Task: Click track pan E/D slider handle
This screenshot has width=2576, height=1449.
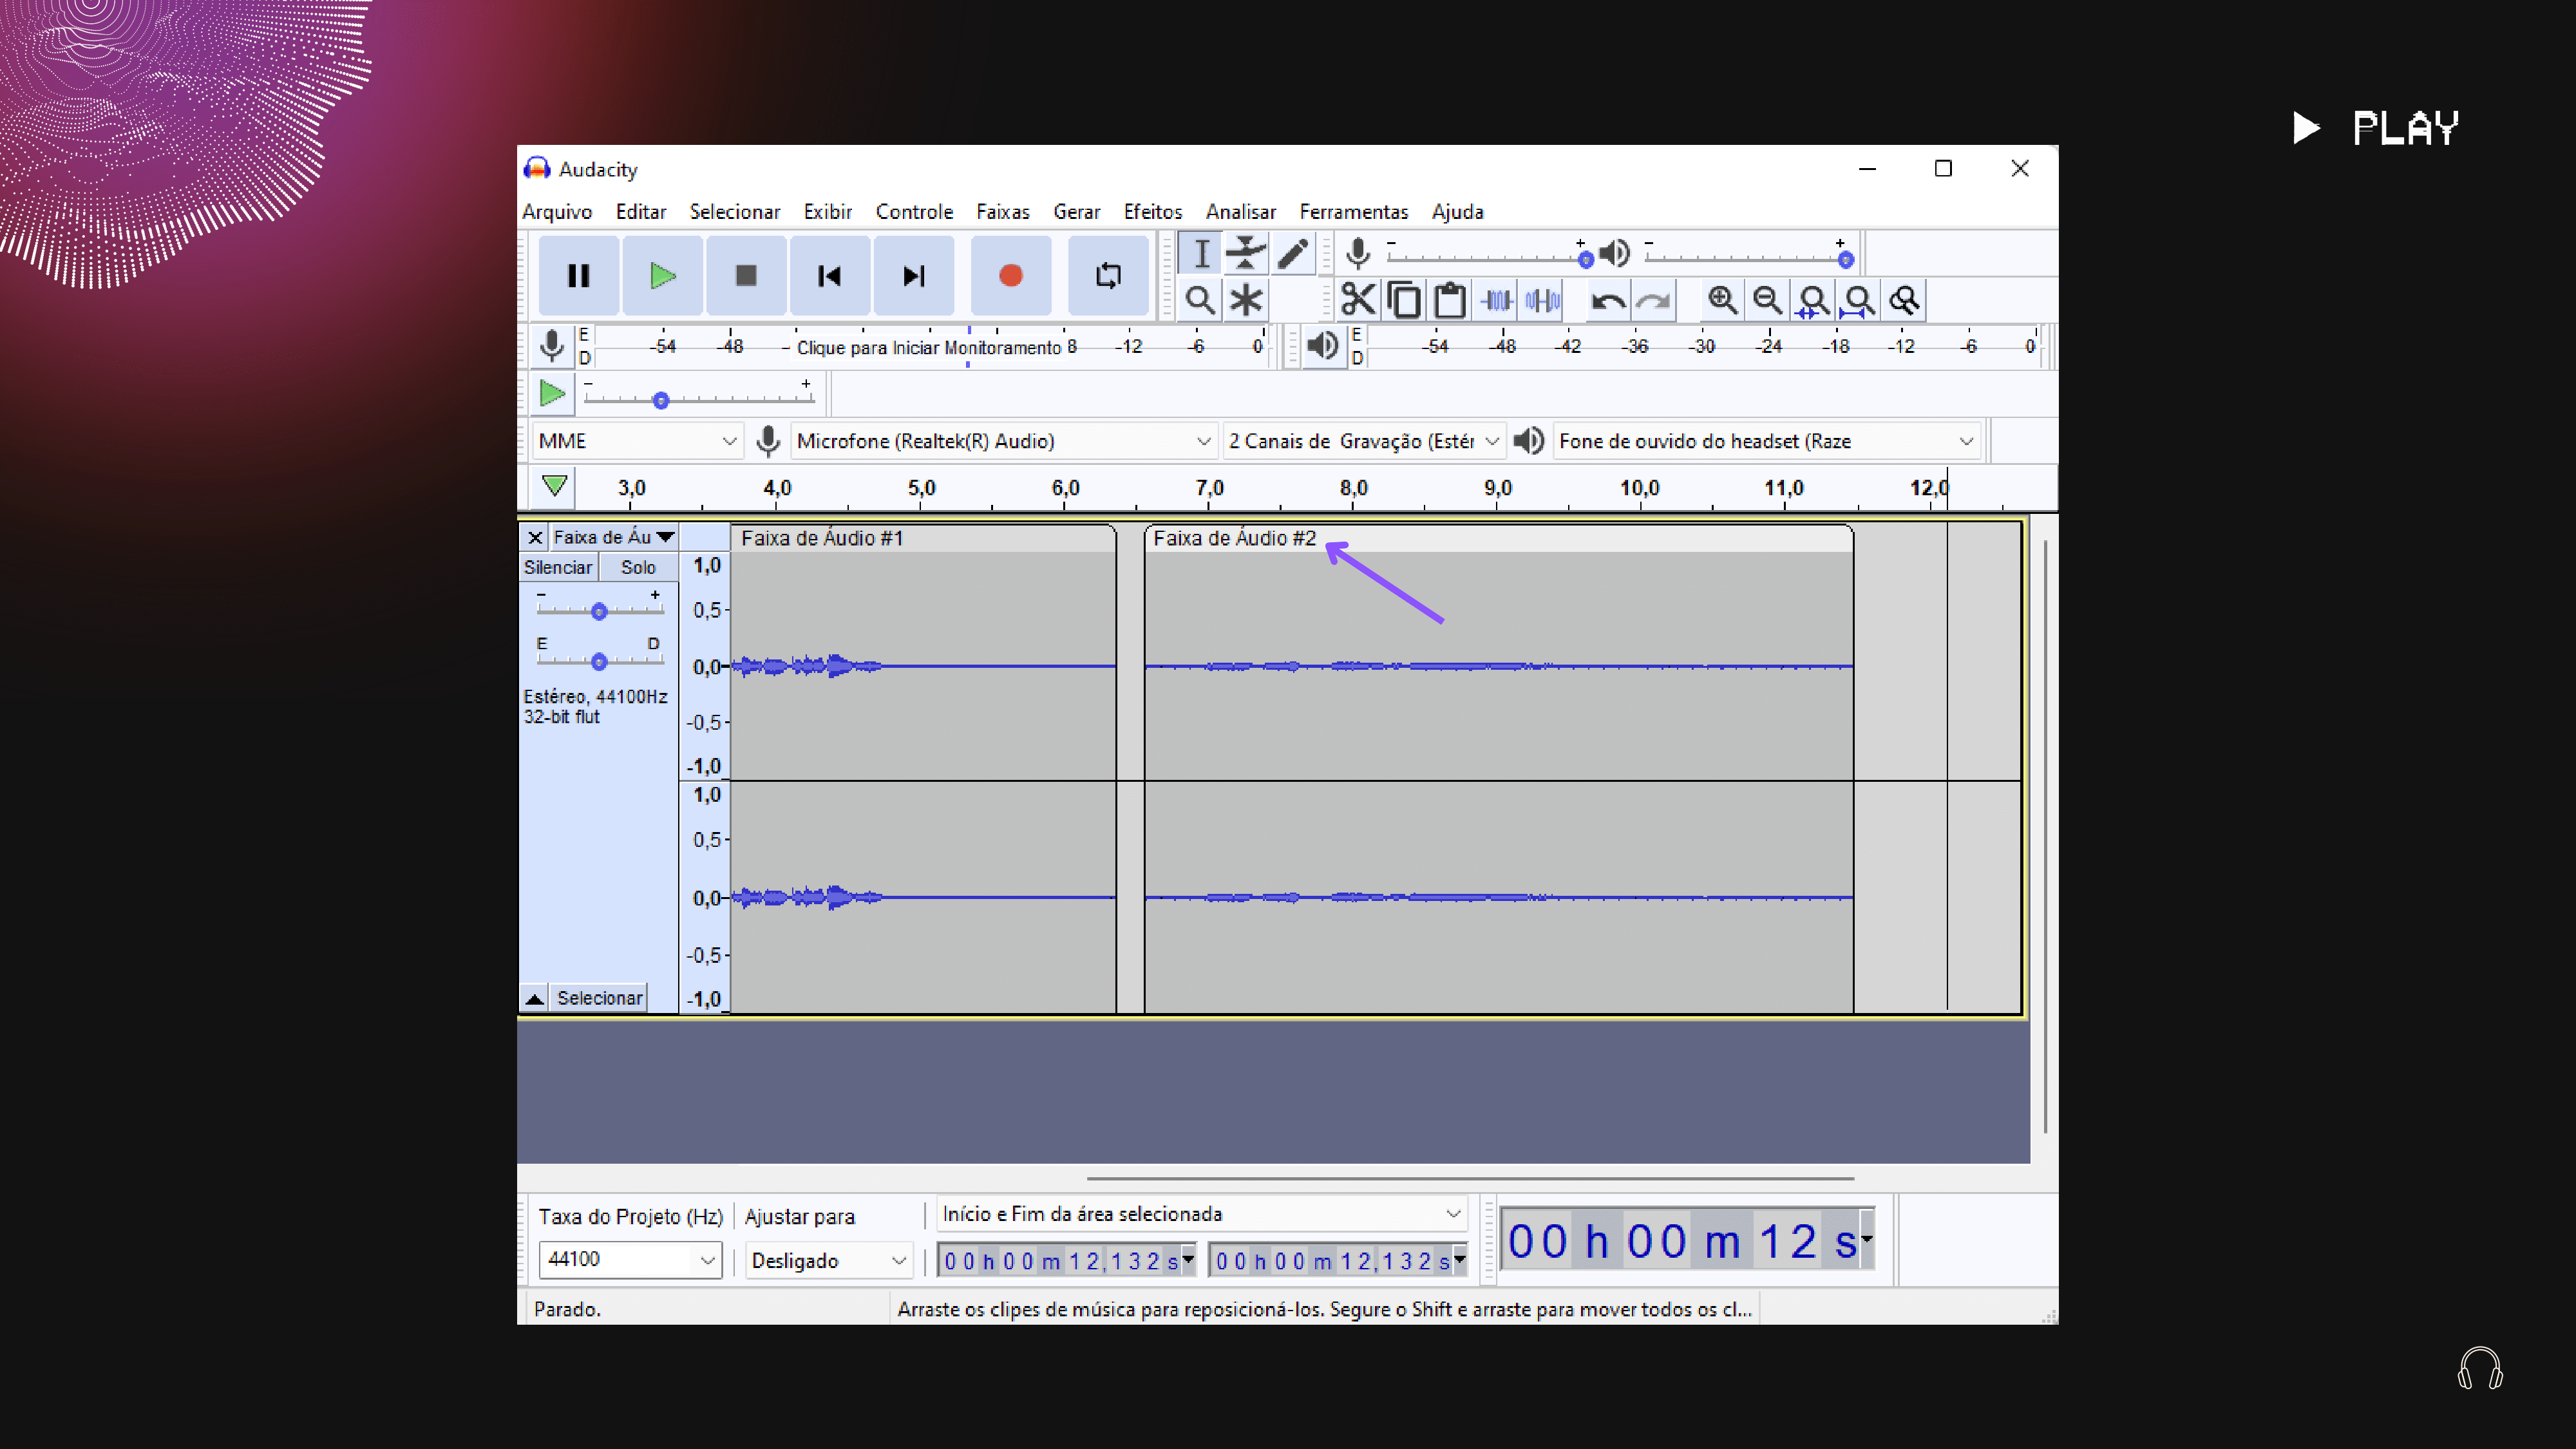Action: 599,661
